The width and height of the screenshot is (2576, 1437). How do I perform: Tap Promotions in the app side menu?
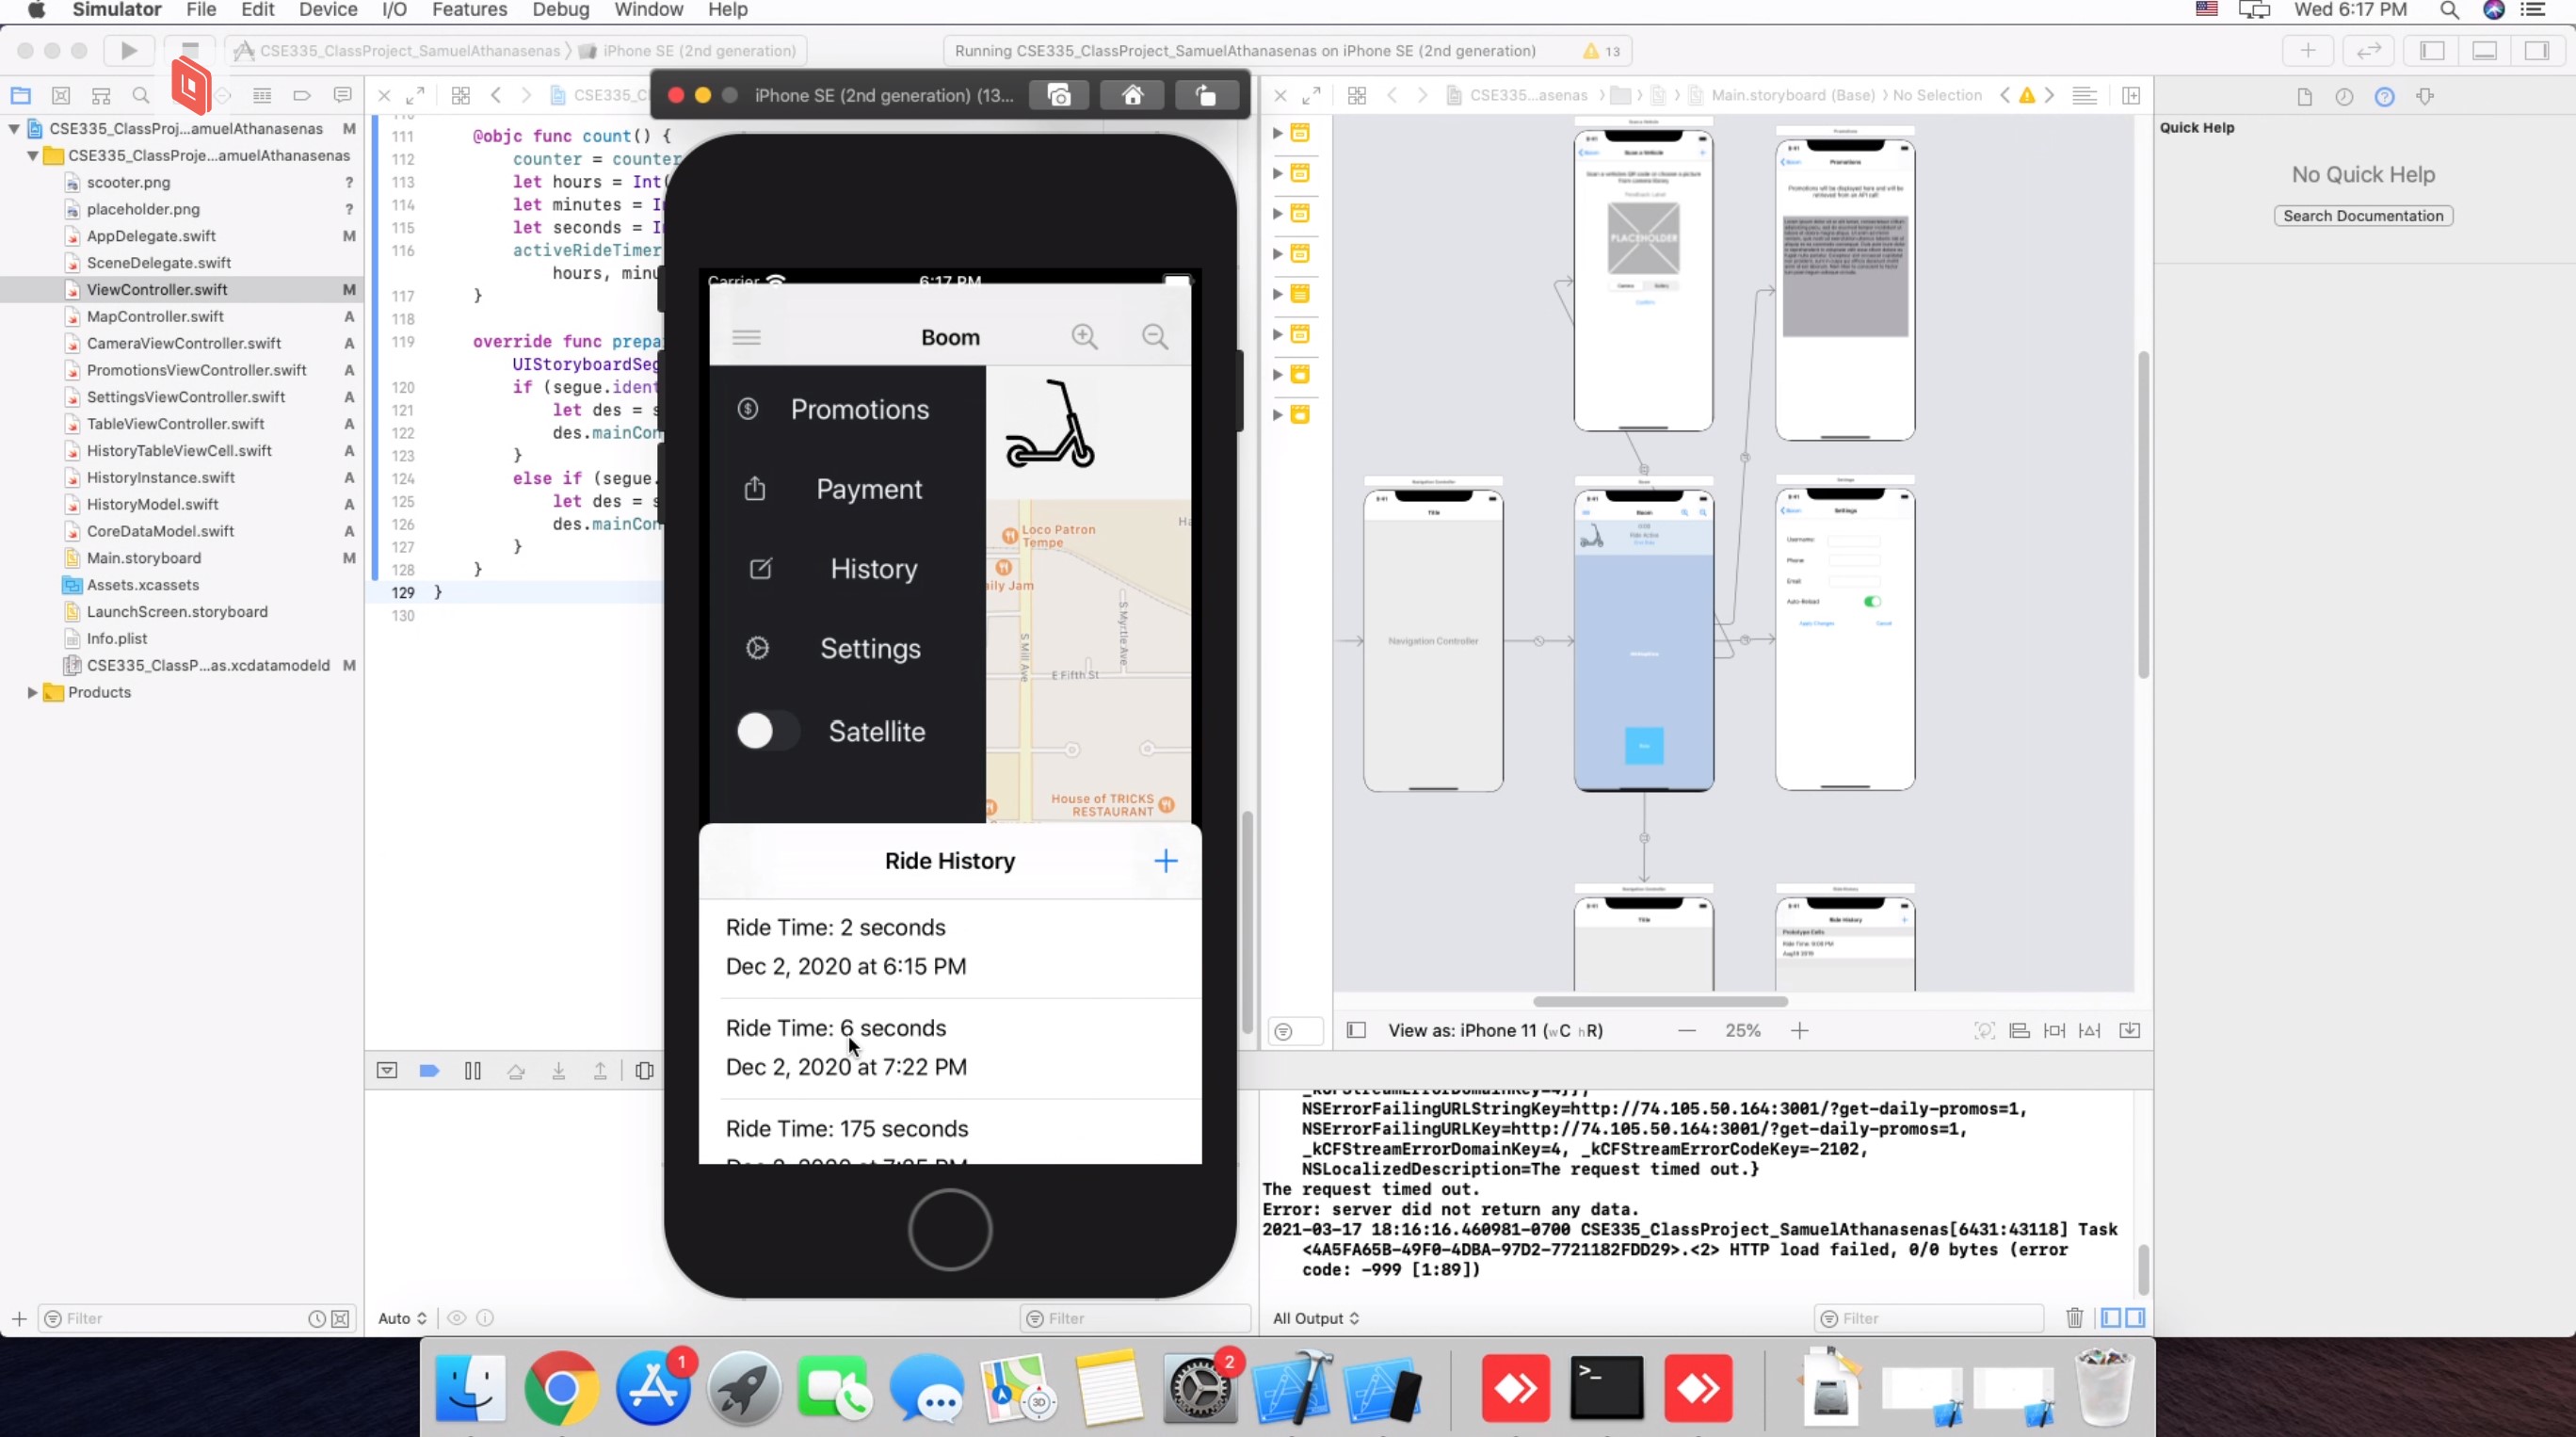(x=859, y=409)
